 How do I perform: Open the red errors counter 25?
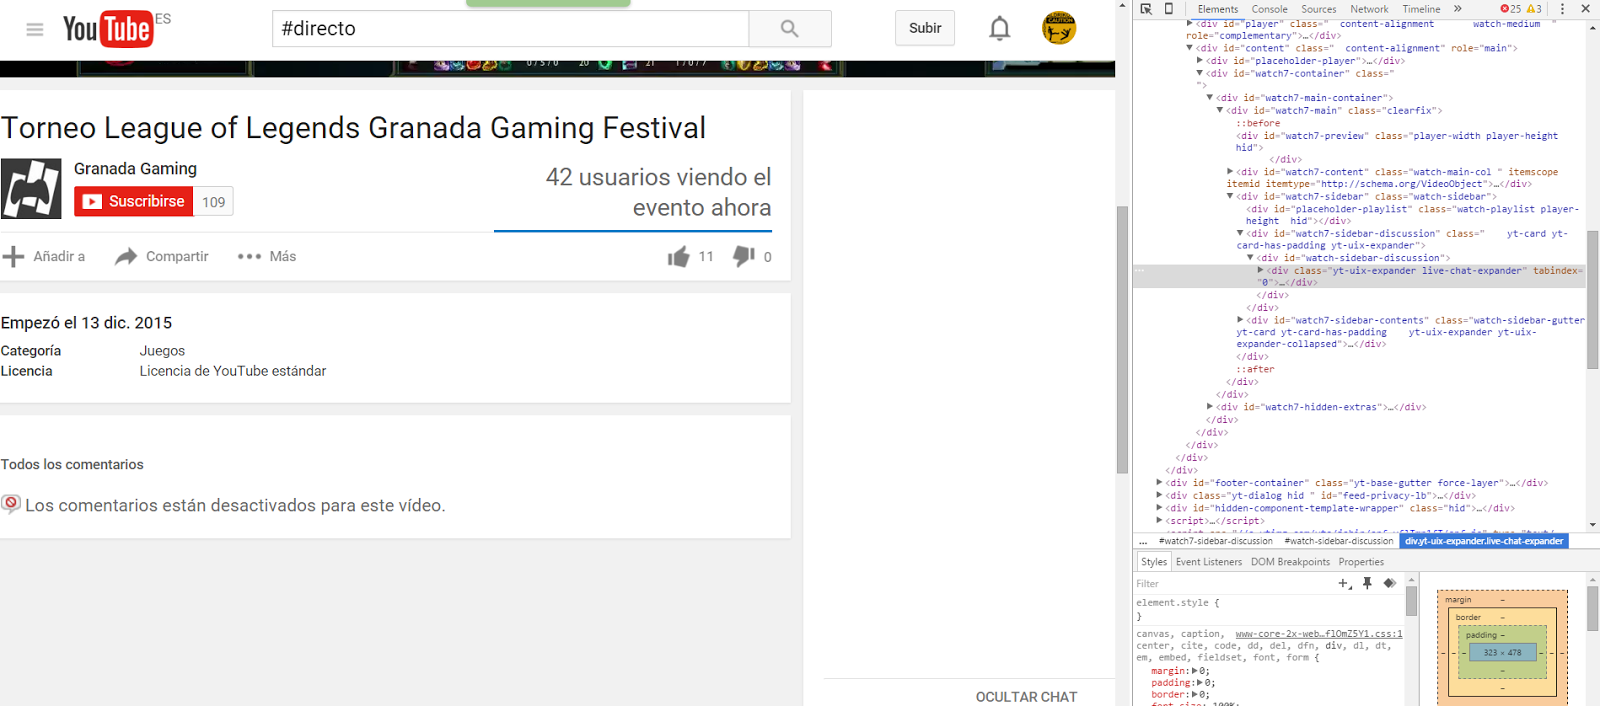click(x=1511, y=9)
